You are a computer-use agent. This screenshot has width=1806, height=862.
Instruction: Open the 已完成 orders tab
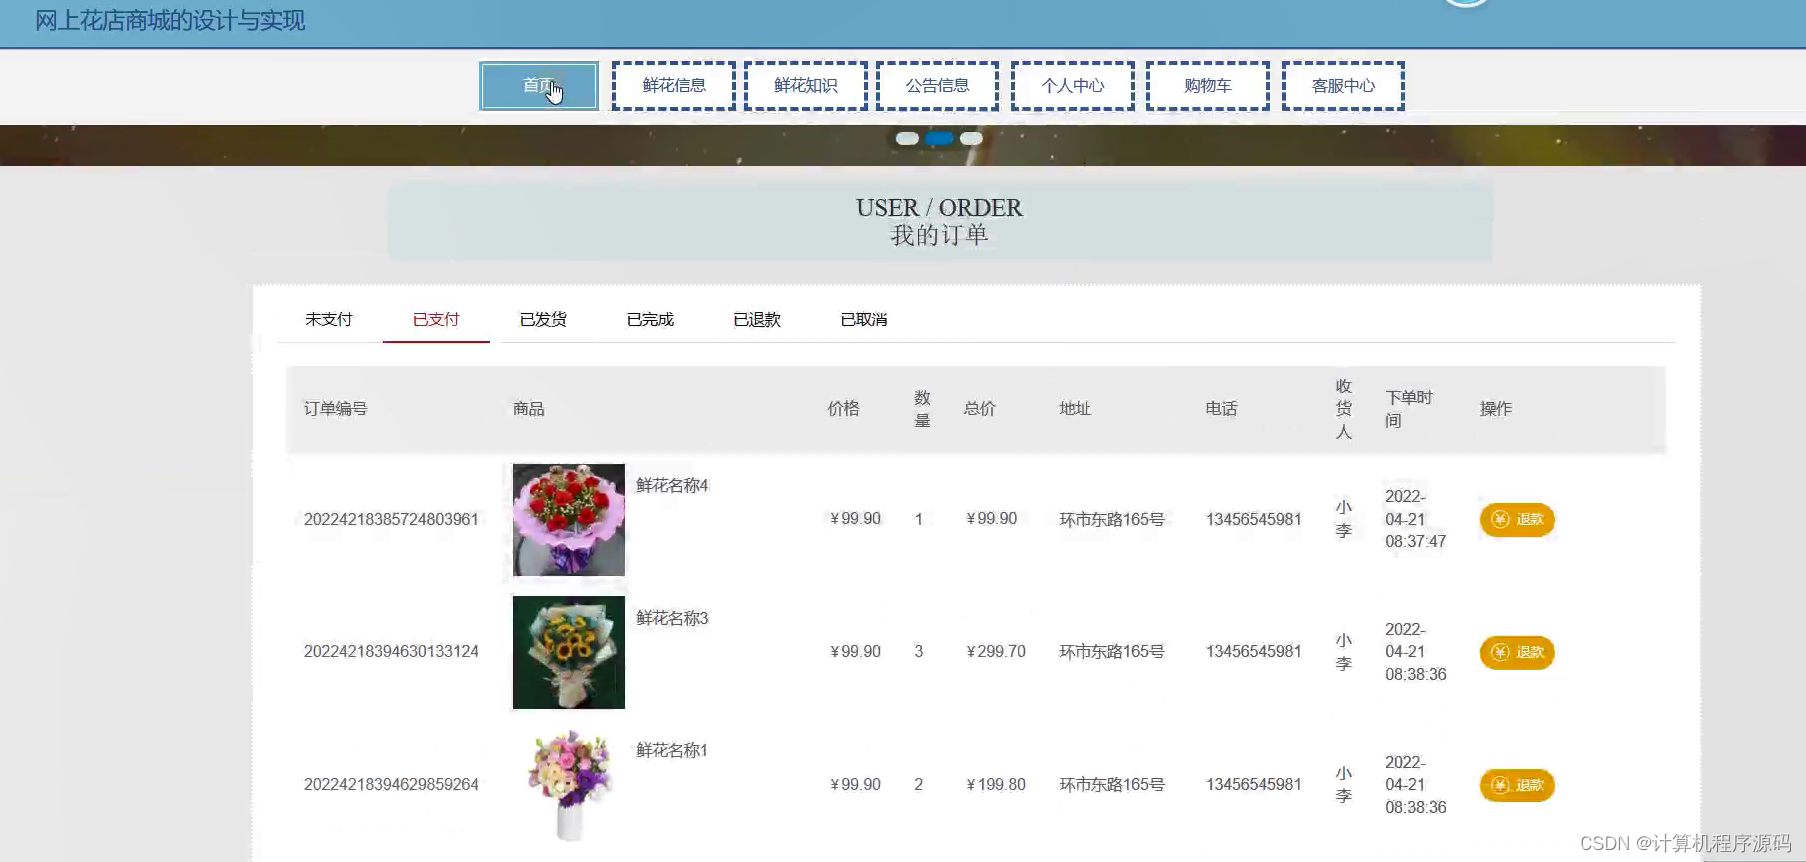(650, 320)
